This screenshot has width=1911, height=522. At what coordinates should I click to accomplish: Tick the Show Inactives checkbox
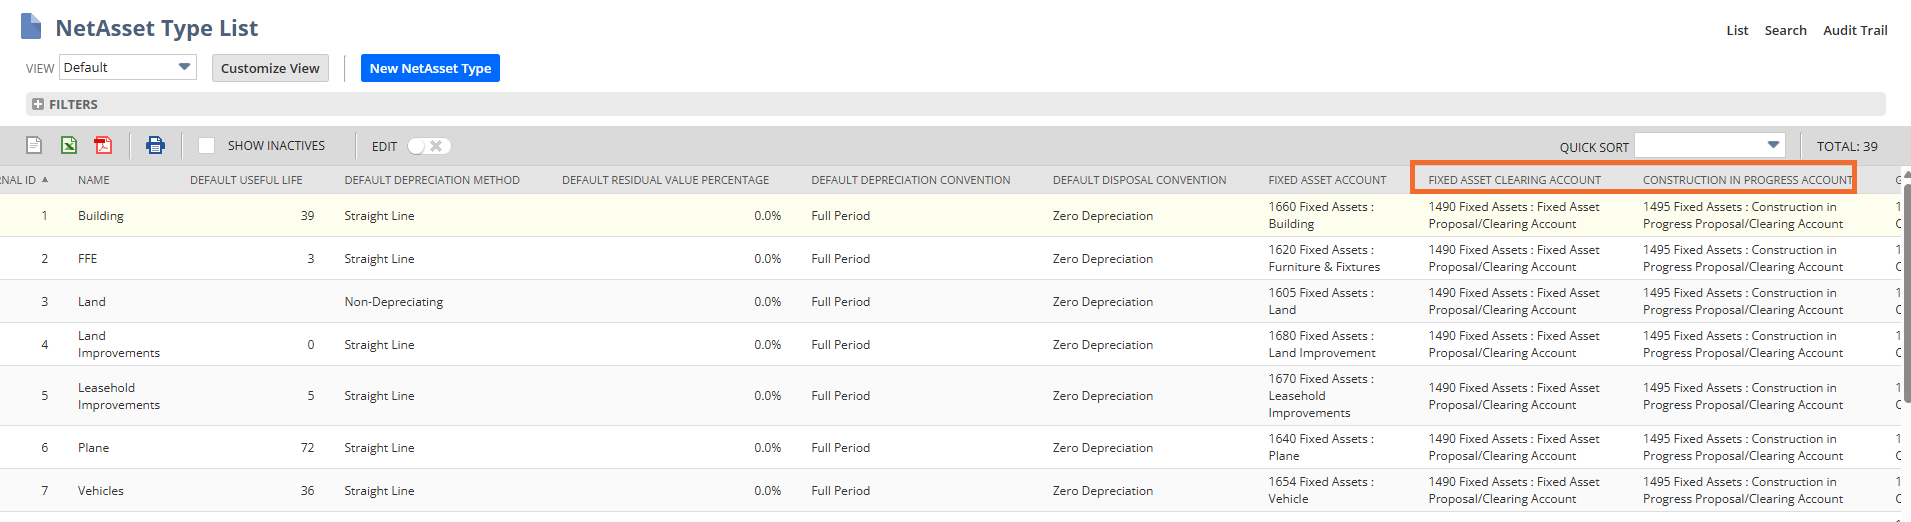pos(206,145)
